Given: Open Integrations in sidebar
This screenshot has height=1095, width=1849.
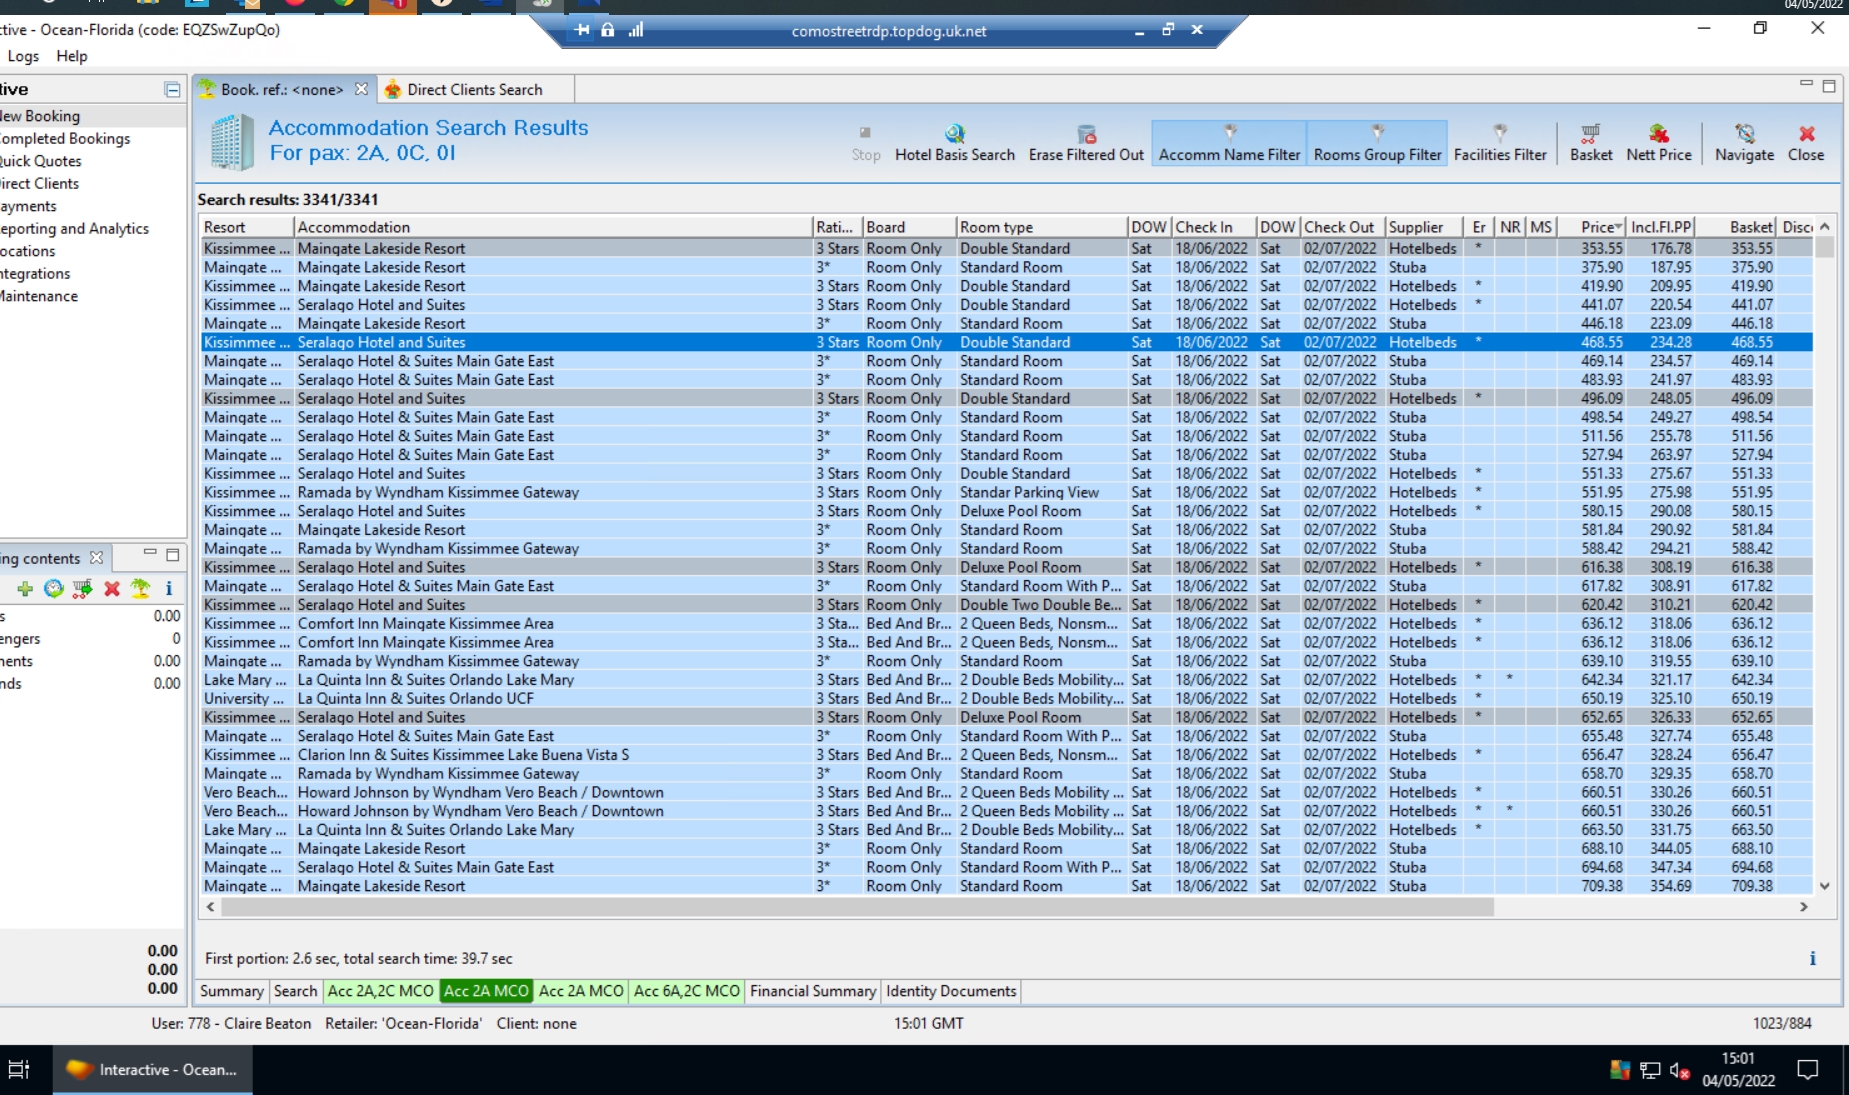Looking at the screenshot, I should [35, 273].
